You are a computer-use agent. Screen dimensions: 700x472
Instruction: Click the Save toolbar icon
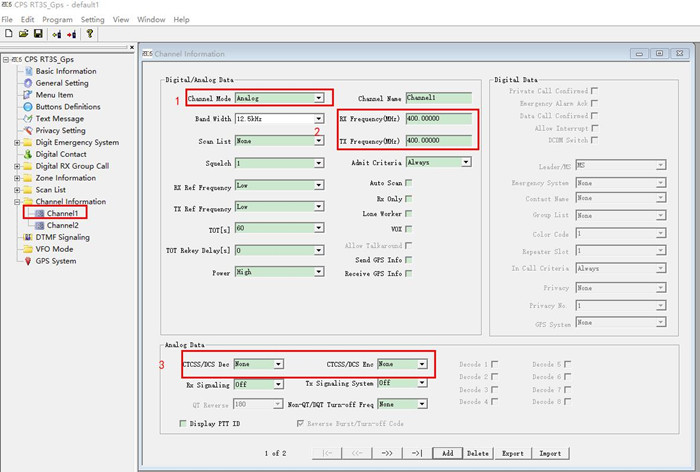click(36, 33)
